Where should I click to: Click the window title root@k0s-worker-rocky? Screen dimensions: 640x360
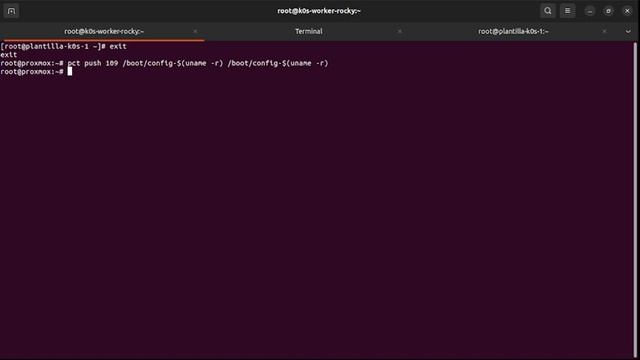pos(319,11)
